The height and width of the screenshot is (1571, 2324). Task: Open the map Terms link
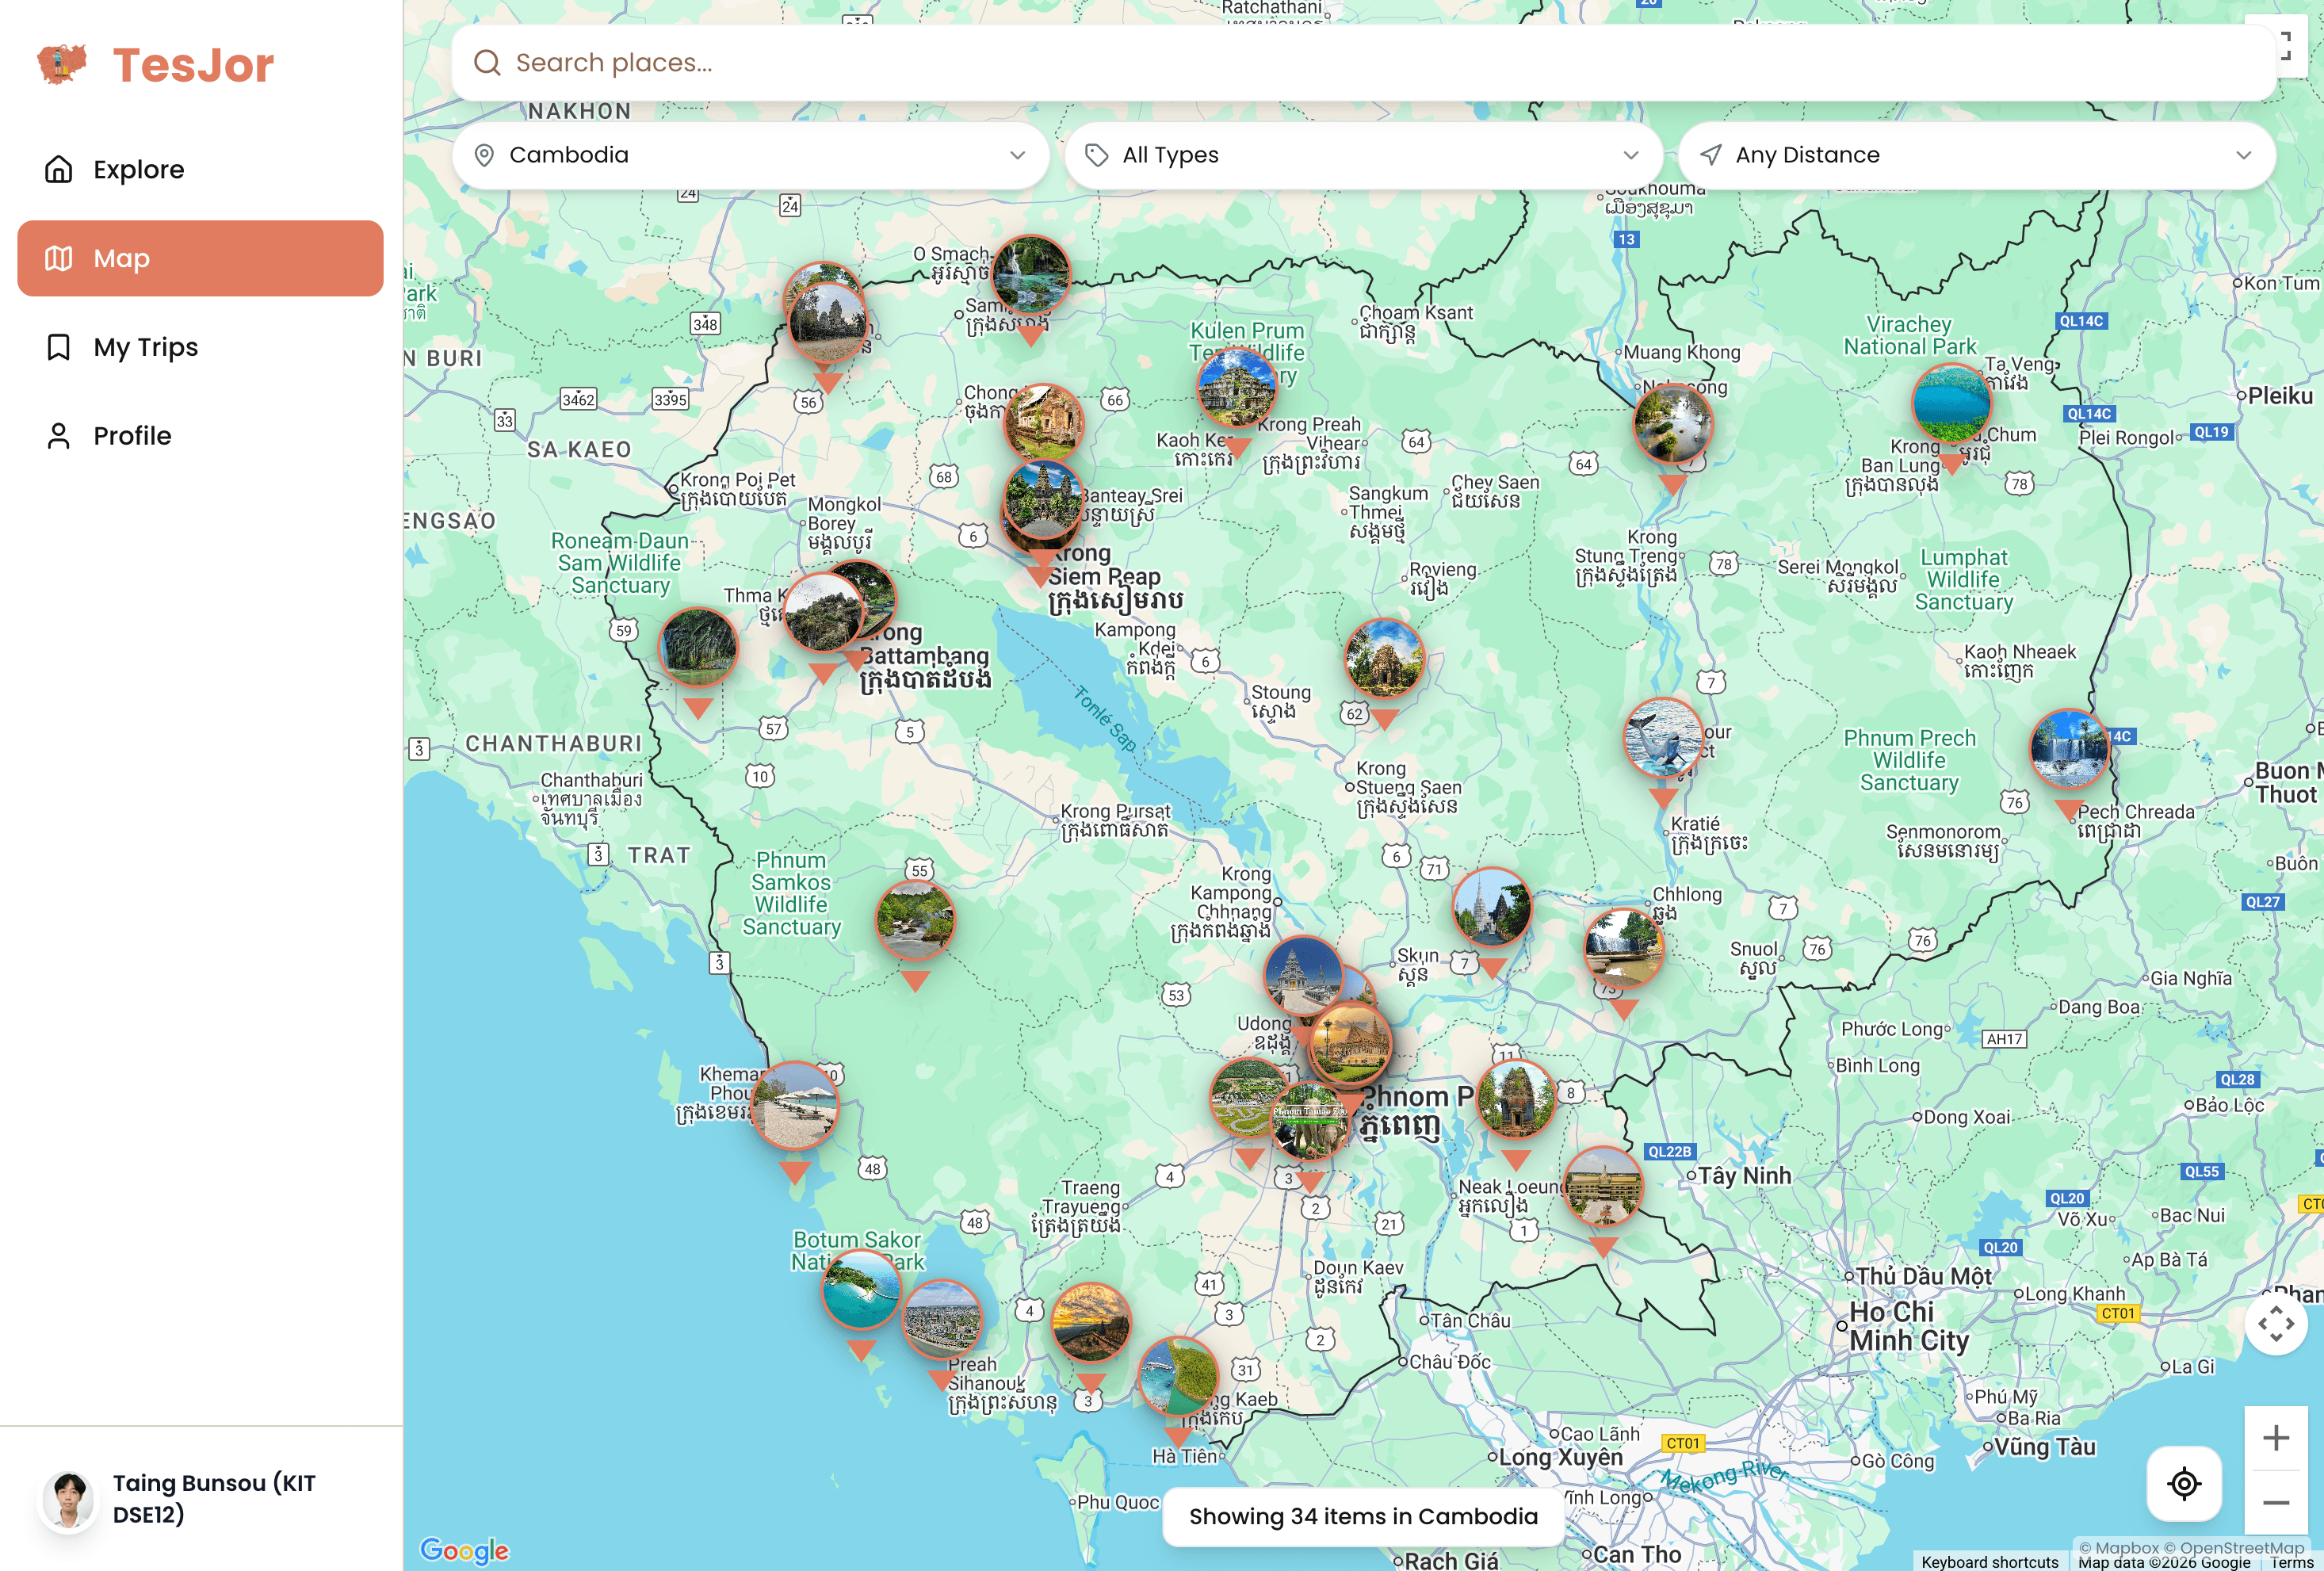click(x=2290, y=1561)
